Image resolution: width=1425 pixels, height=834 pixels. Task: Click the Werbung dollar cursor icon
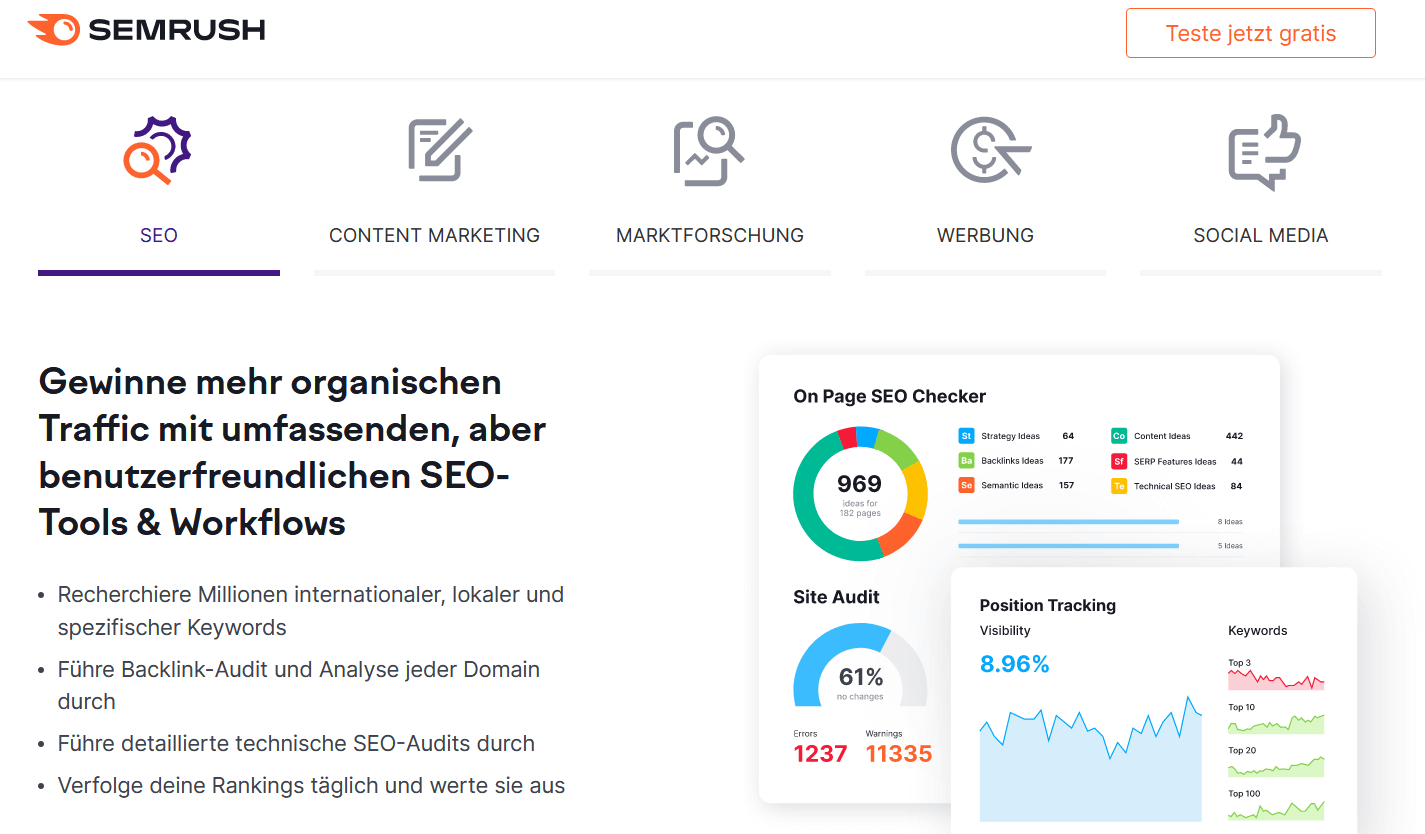pos(990,150)
